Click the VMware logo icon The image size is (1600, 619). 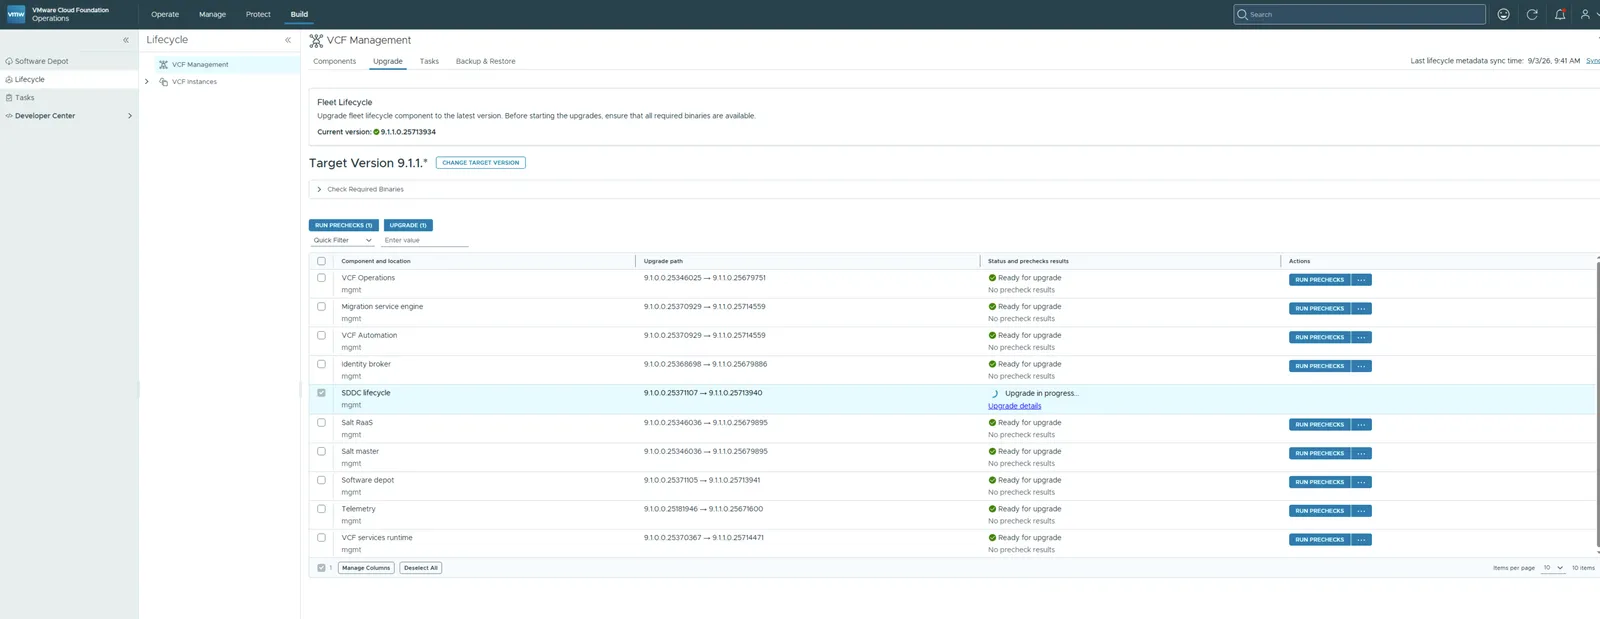click(x=16, y=14)
